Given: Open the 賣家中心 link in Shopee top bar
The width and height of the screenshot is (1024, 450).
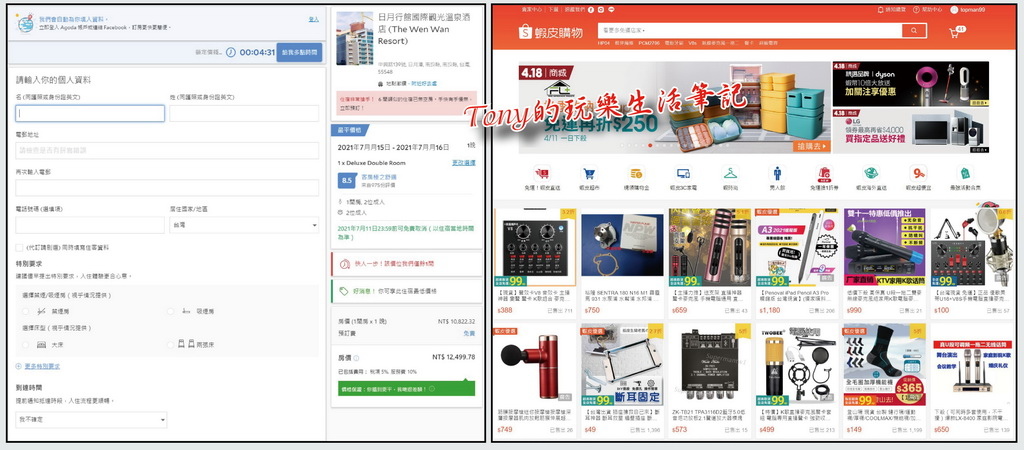Looking at the screenshot, I should 532,10.
